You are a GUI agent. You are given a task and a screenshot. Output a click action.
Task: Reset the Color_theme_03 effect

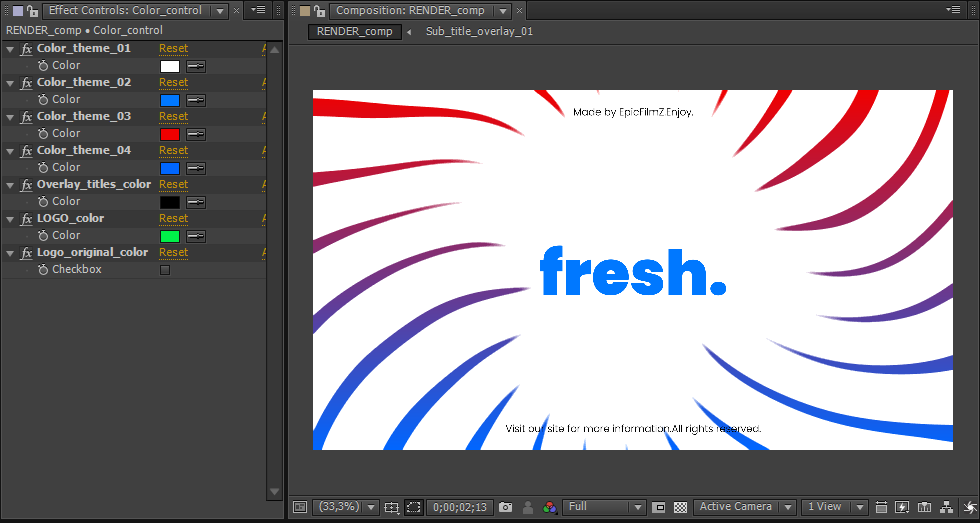[x=174, y=116]
